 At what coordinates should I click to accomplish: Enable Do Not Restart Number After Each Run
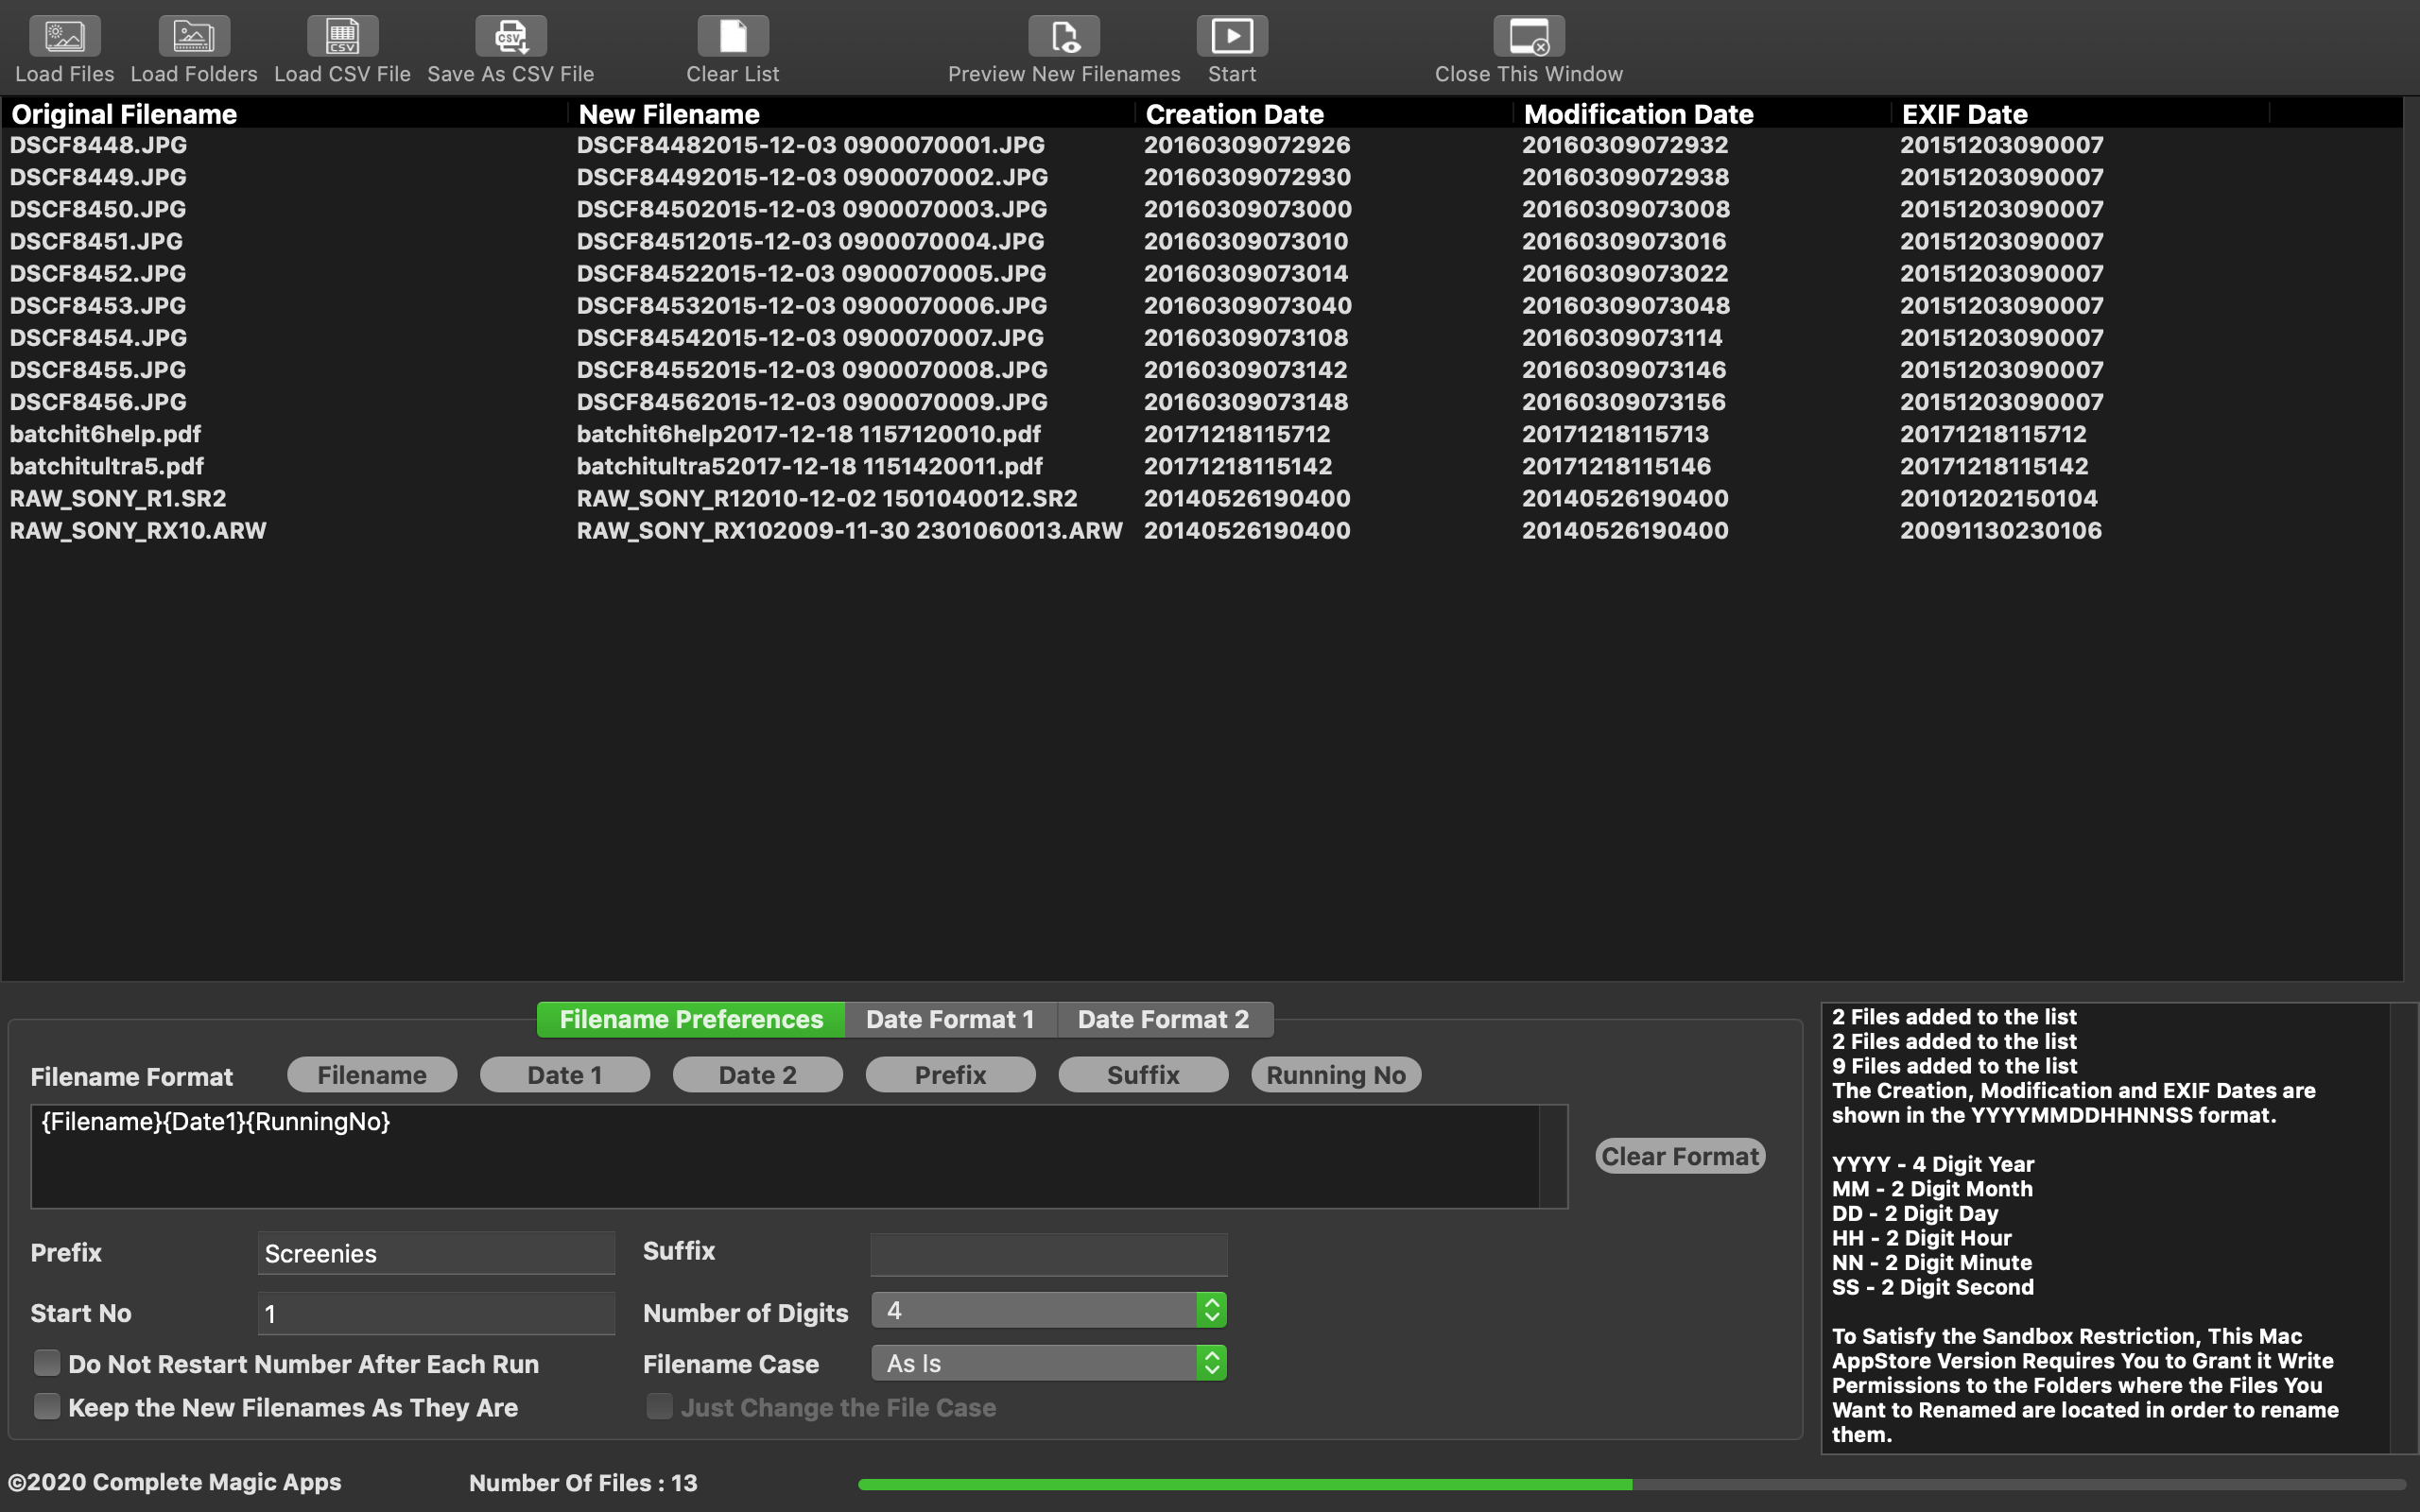click(x=46, y=1362)
